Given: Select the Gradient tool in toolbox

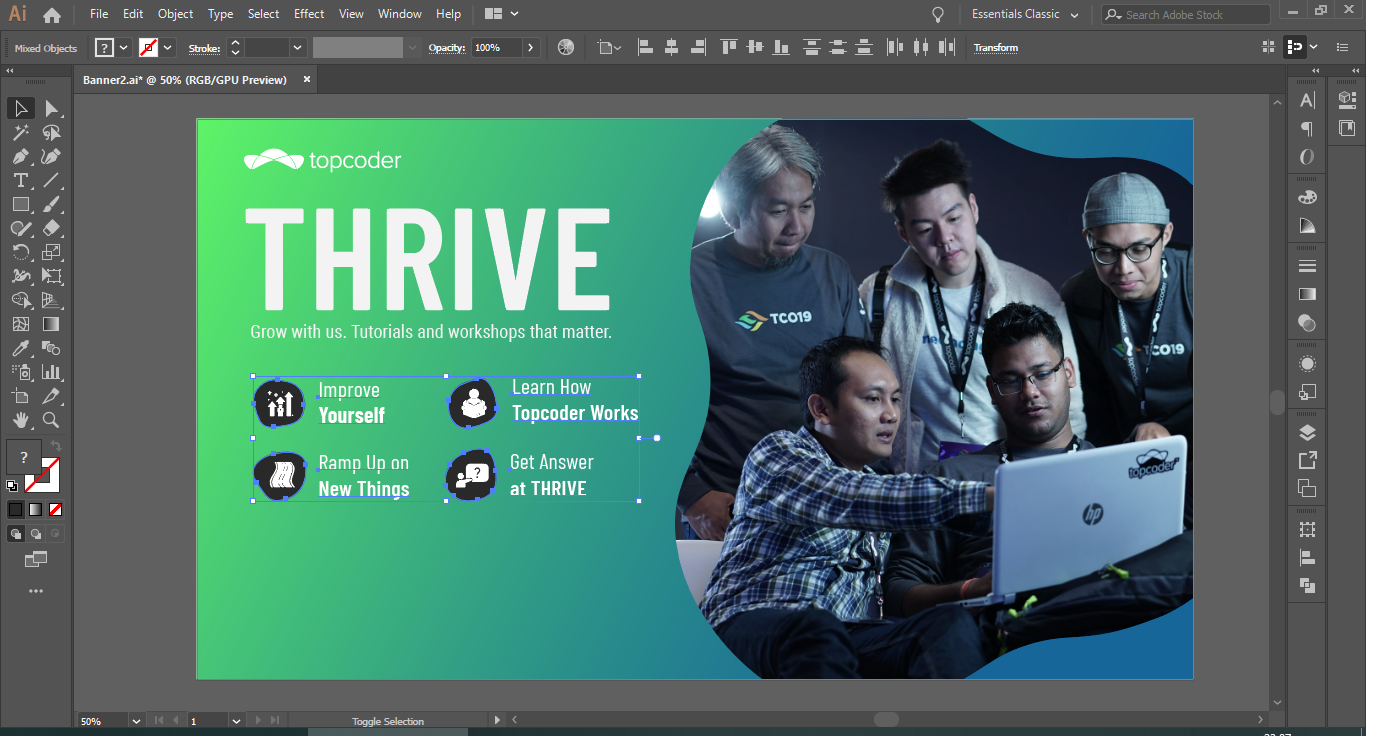Looking at the screenshot, I should point(52,324).
